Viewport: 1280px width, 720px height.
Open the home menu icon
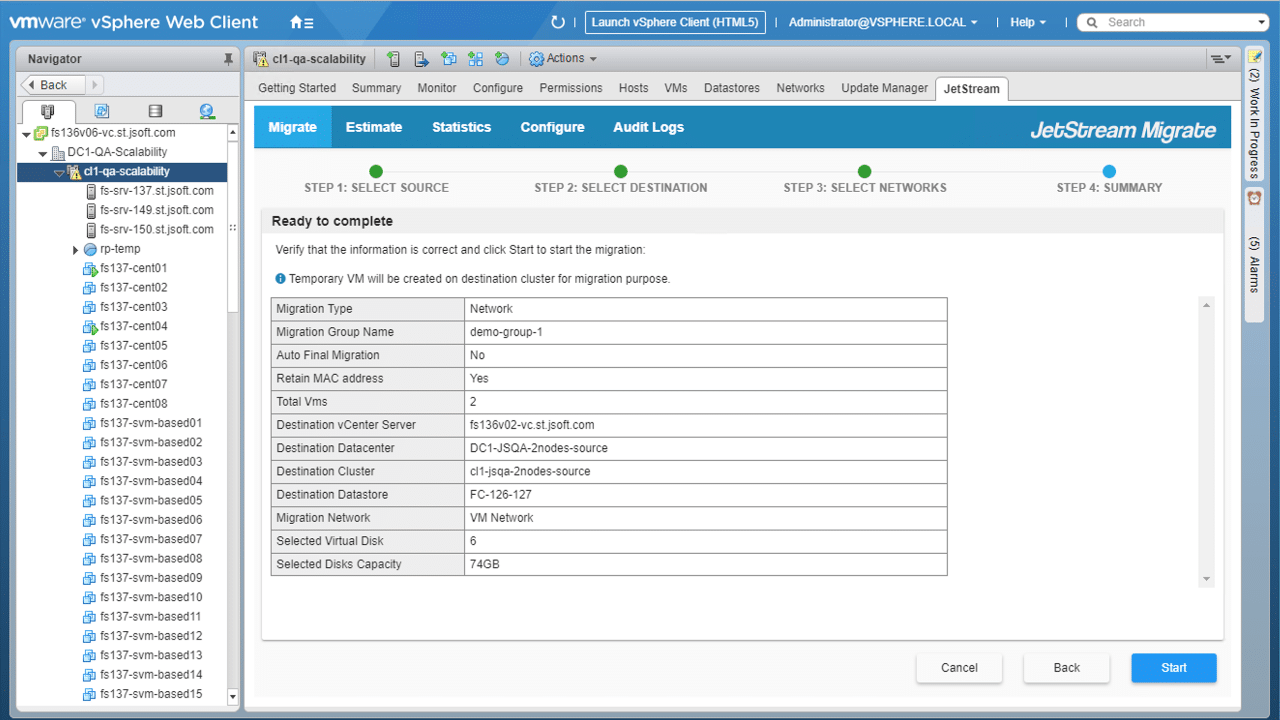point(301,22)
